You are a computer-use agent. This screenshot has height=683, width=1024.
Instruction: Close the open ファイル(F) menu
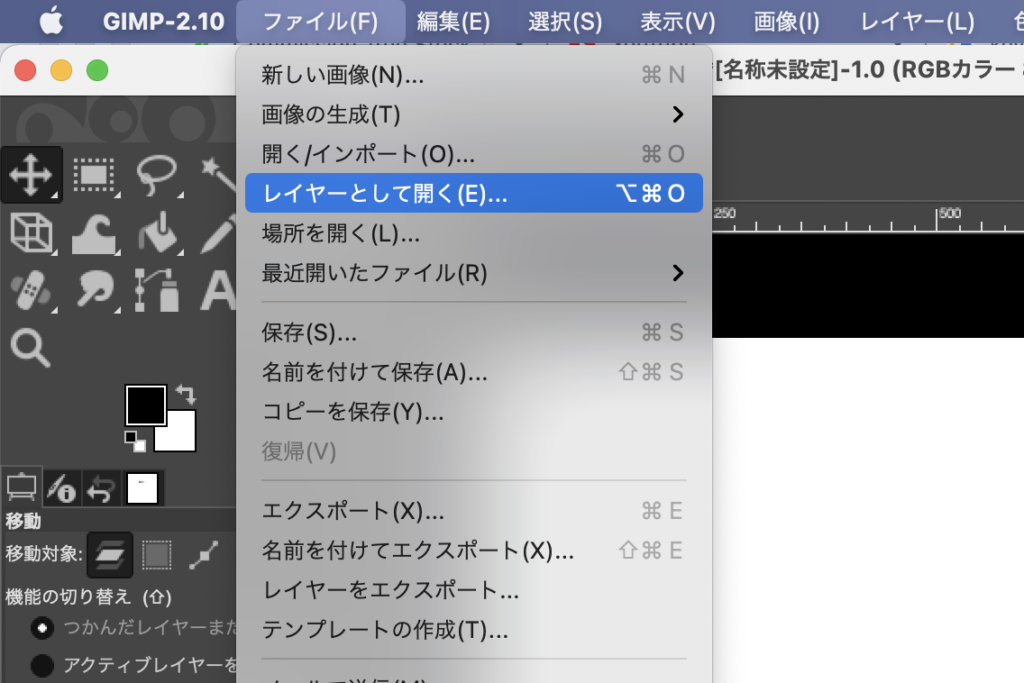[320, 22]
